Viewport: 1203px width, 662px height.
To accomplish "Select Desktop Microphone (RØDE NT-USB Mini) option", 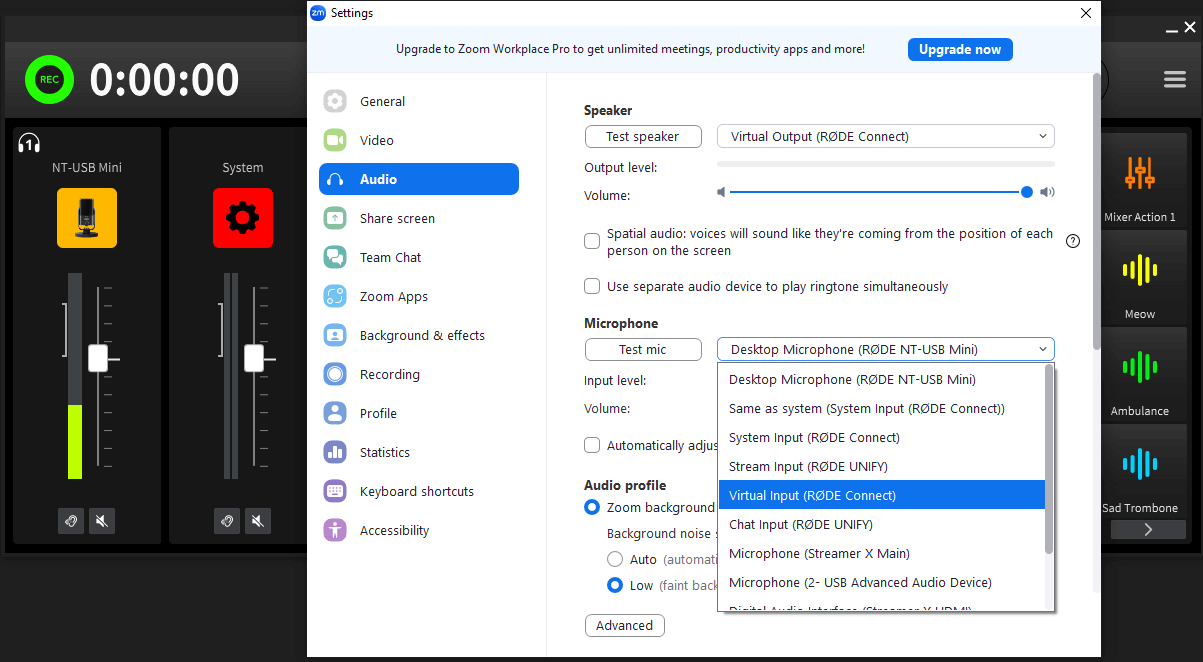I will (881, 379).
